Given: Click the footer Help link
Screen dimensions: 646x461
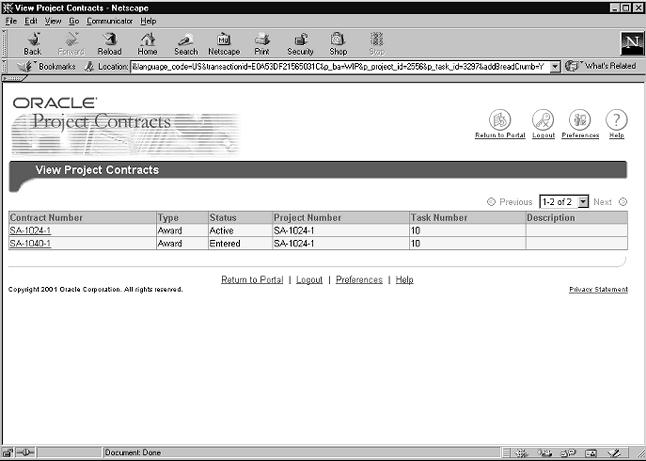Looking at the screenshot, I should [x=404, y=280].
